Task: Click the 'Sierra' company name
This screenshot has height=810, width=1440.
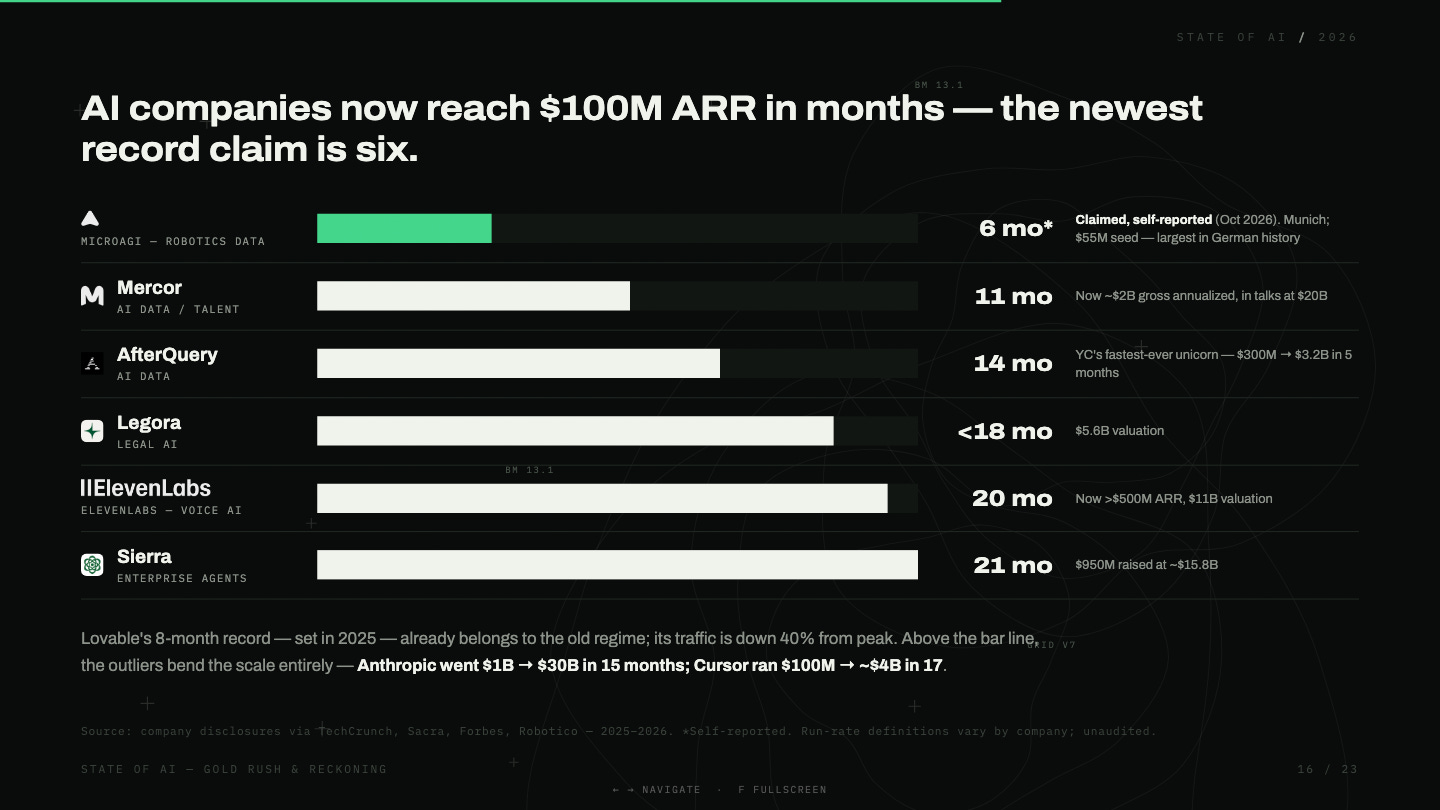Action: [x=144, y=557]
